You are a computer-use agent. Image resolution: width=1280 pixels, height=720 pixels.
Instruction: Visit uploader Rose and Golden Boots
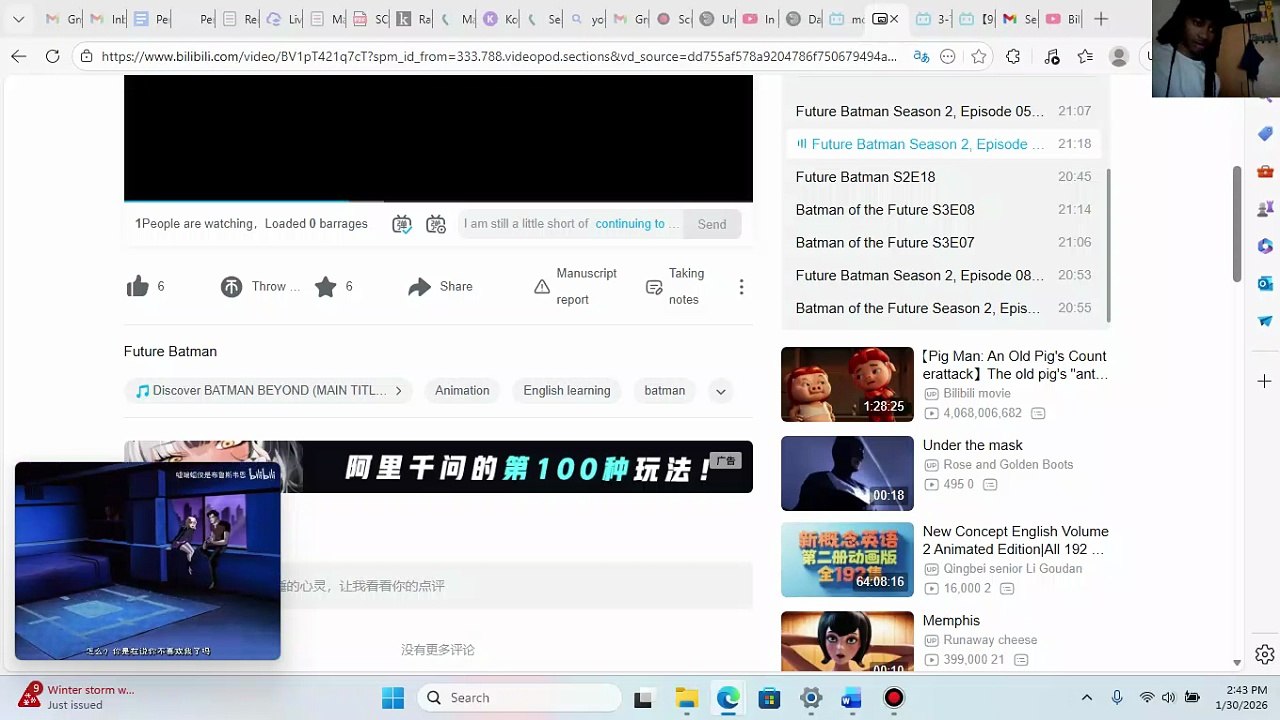point(1008,465)
